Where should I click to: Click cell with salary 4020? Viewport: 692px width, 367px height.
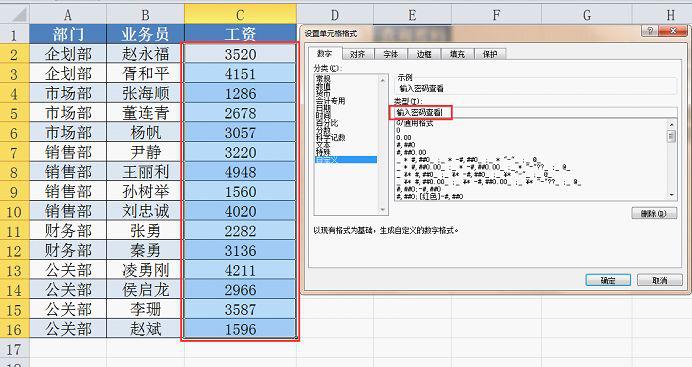tap(240, 211)
